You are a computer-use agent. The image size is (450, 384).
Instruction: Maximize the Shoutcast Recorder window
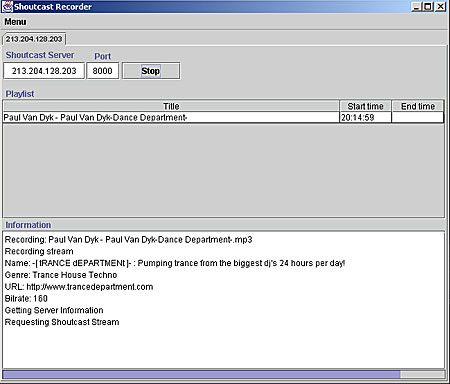click(428, 6)
